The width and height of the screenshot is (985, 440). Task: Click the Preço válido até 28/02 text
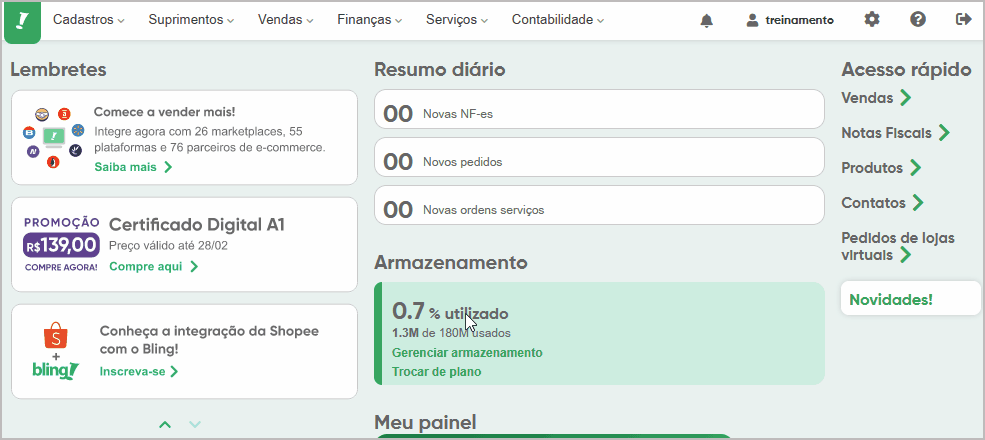pos(168,245)
